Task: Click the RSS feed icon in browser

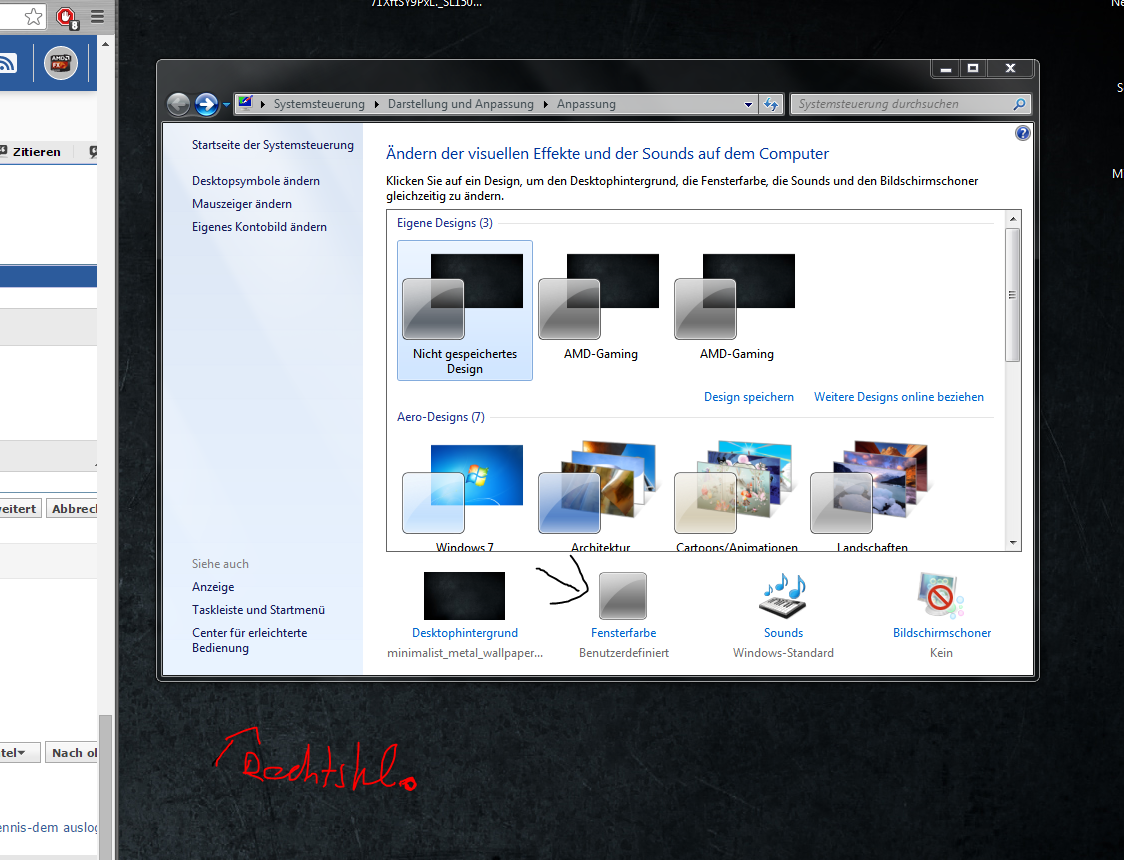Action: (7, 64)
